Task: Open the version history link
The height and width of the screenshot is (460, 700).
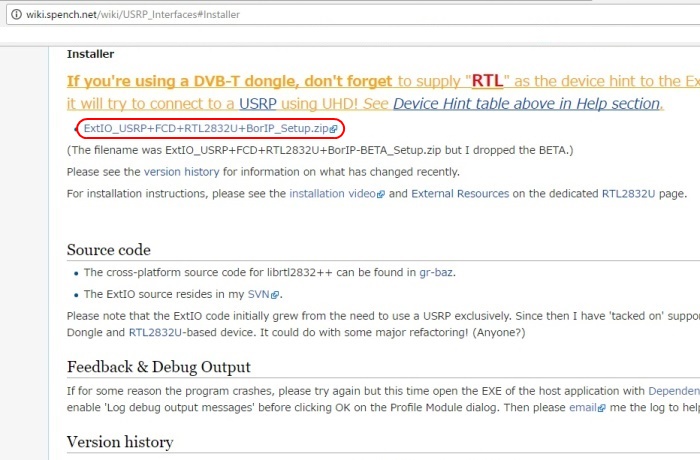Action: point(181,172)
